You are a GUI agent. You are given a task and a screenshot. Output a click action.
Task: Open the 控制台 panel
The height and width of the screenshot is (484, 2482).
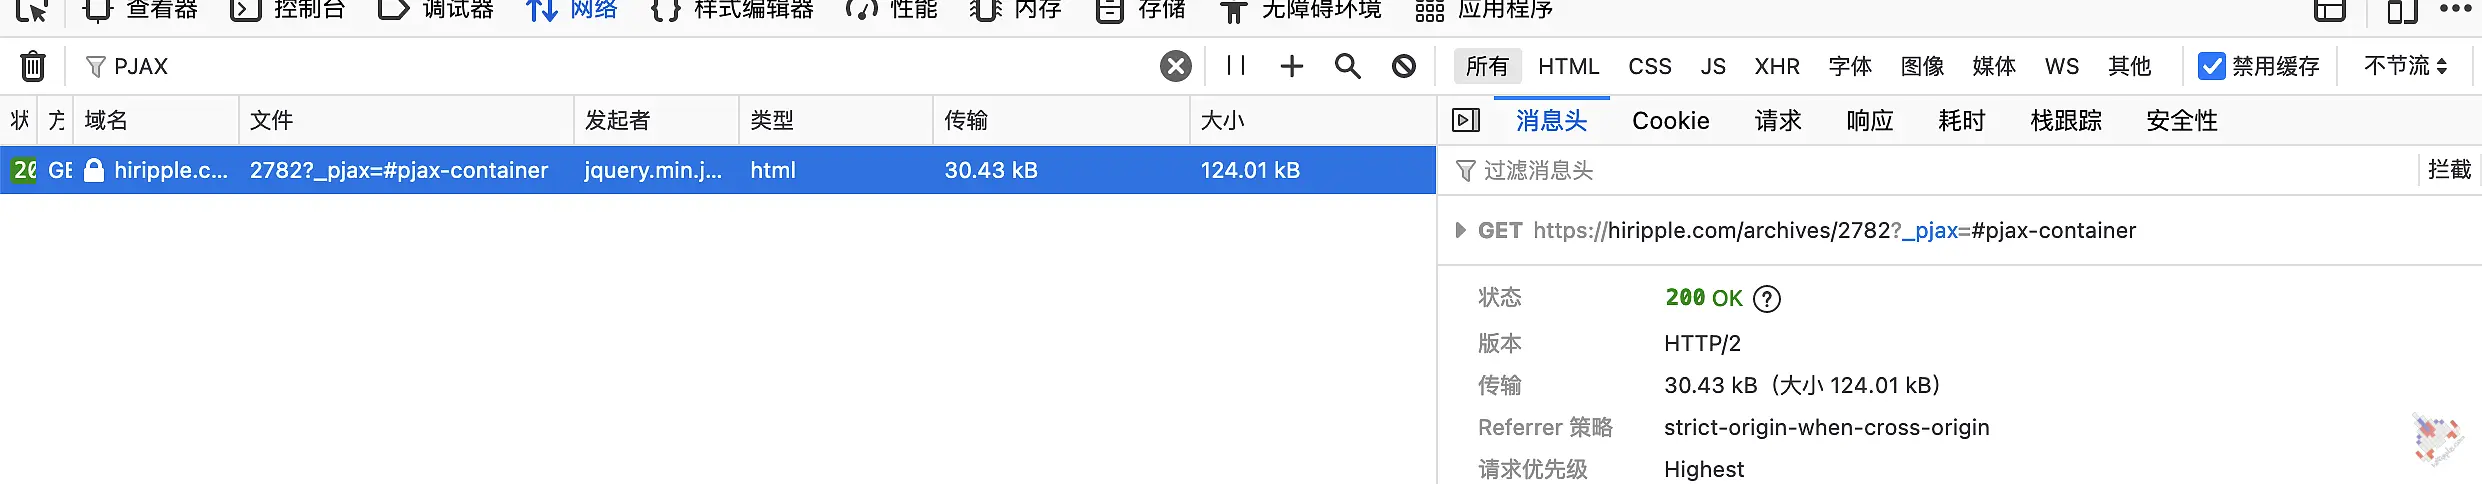coord(289,10)
